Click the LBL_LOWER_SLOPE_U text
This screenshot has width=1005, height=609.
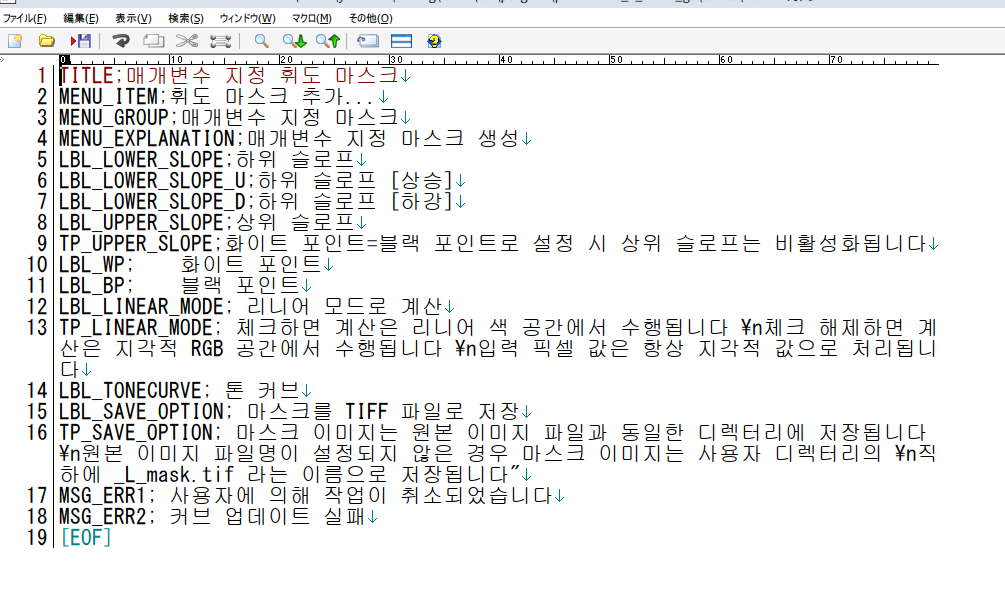tap(153, 181)
